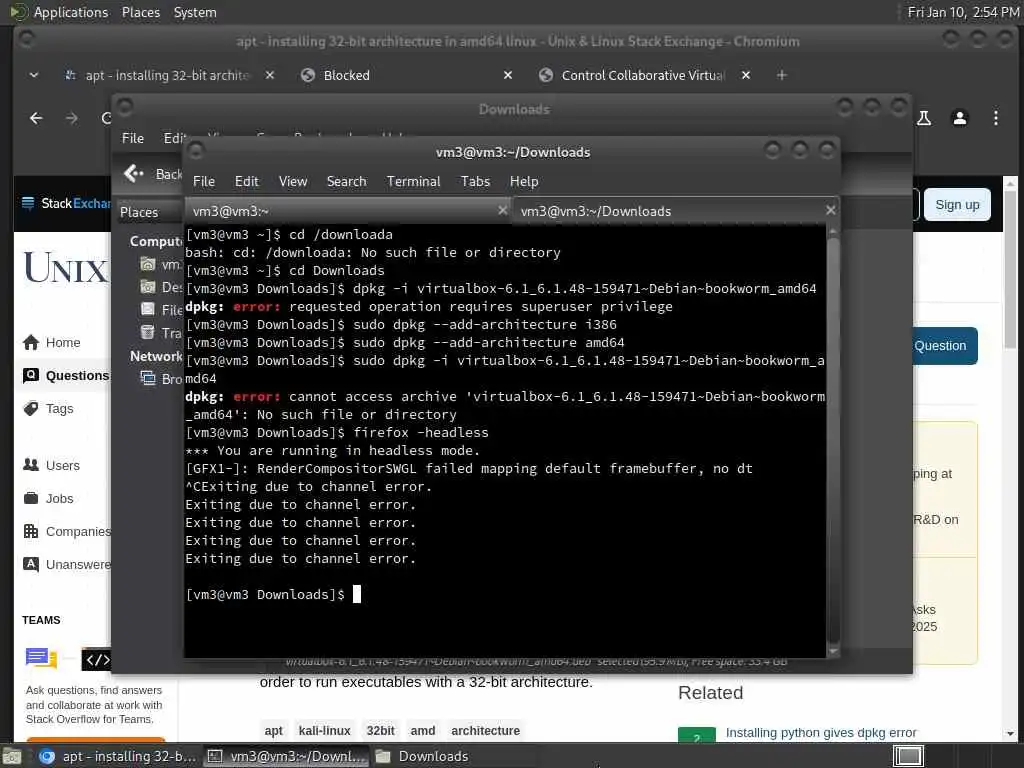Viewport: 1024px width, 768px height.
Task: Close the vm3@vm3:~ terminal tab
Action: coord(502,210)
